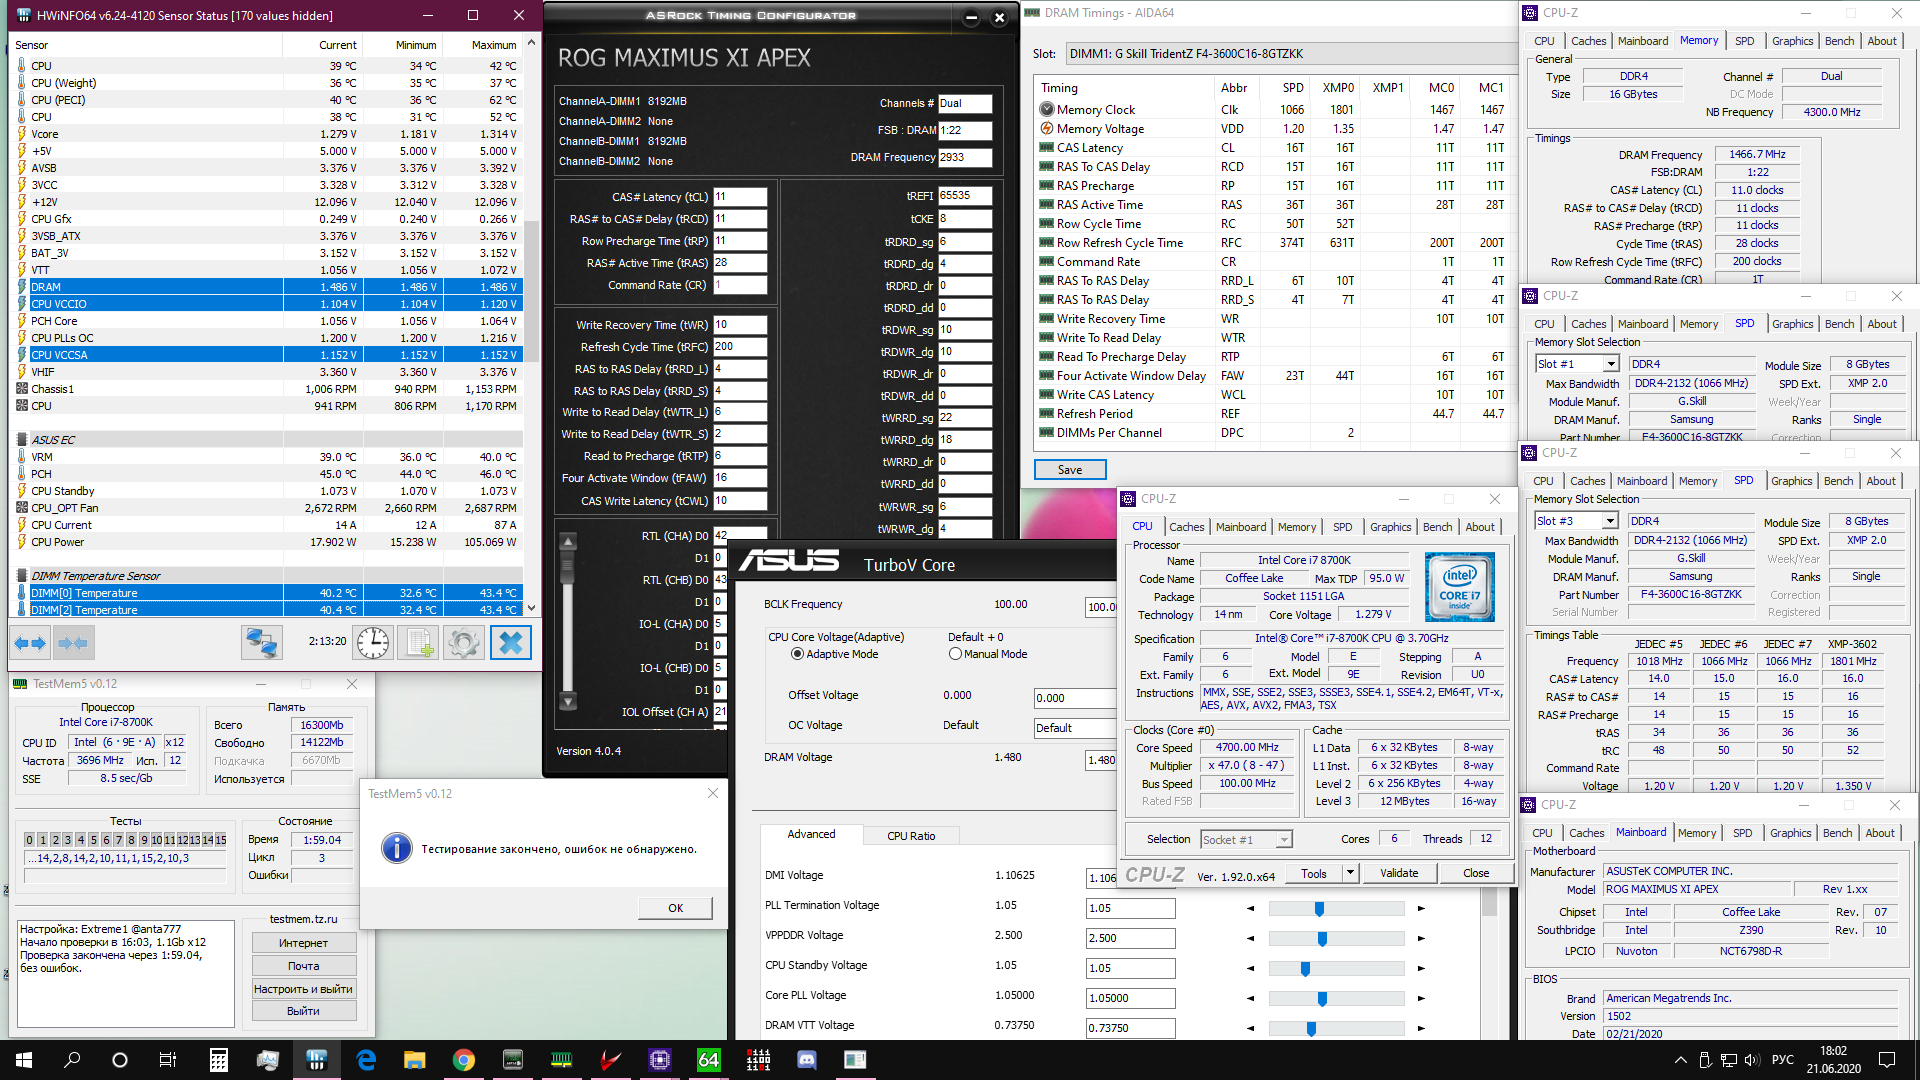Open the Slot #3 memory slot dropdown

point(1610,521)
